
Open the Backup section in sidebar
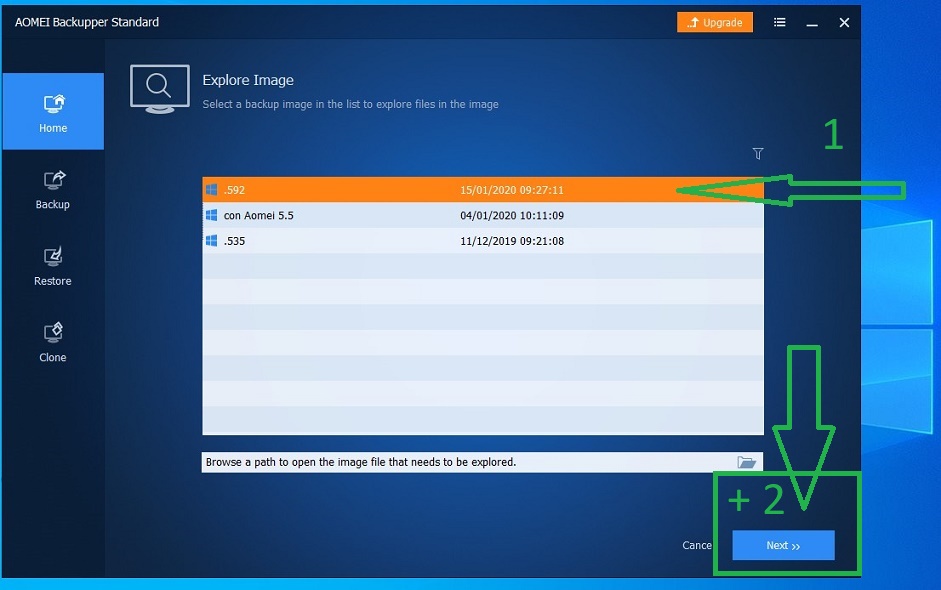(53, 189)
